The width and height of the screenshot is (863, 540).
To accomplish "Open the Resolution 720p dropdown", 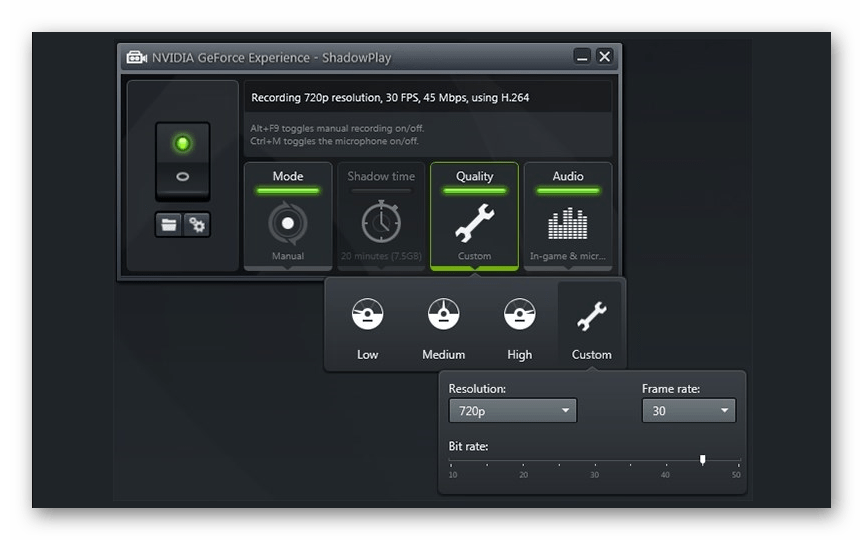I will pyautogui.click(x=512, y=411).
